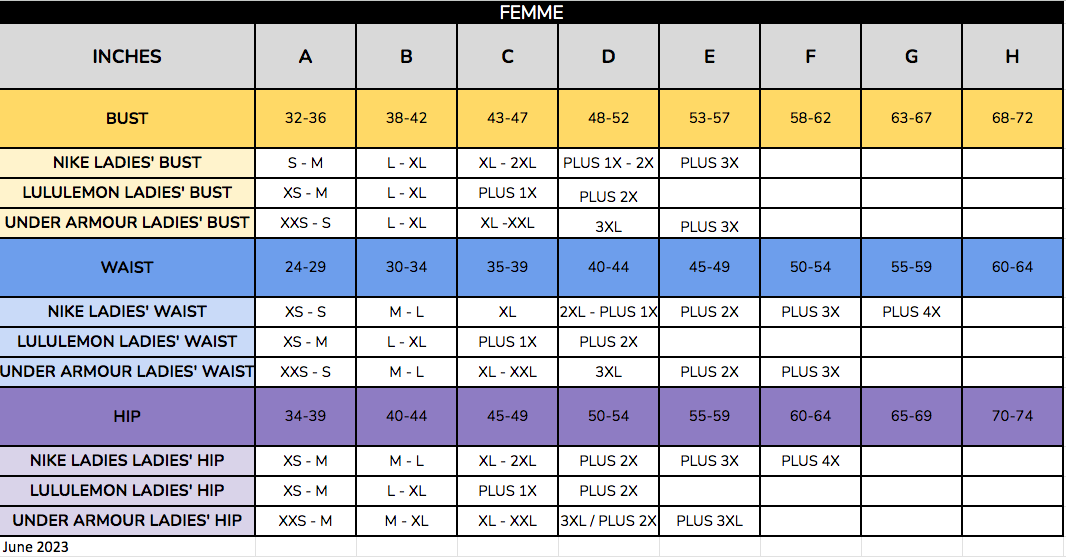1066x557 pixels.
Task: Click the column H header
Action: point(1012,56)
